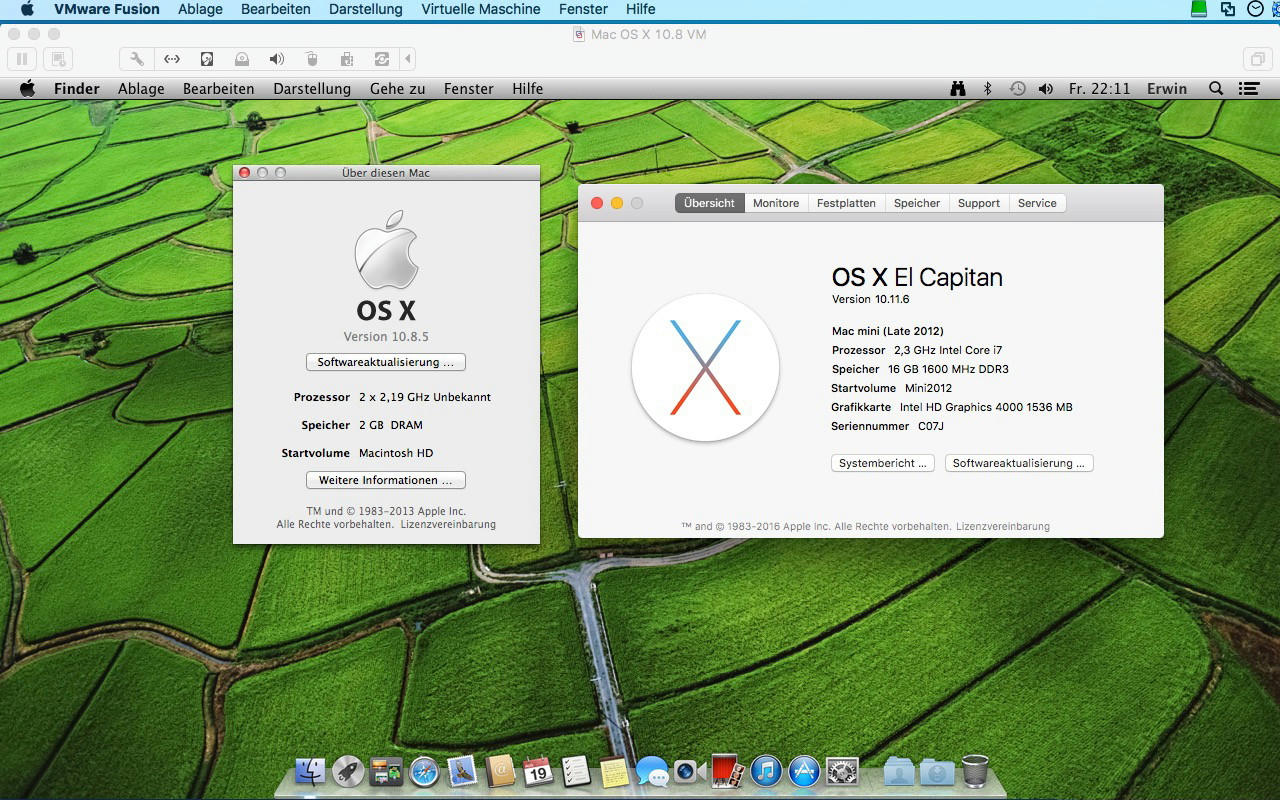This screenshot has height=800, width=1280.
Task: Open Calendar showing 19 in dock
Action: click(538, 771)
